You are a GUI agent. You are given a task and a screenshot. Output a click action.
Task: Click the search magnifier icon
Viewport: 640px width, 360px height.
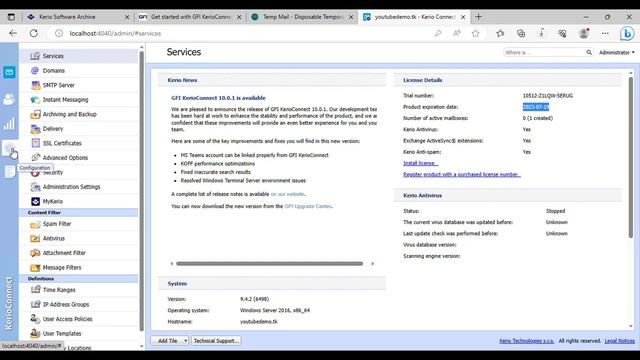tap(589, 52)
